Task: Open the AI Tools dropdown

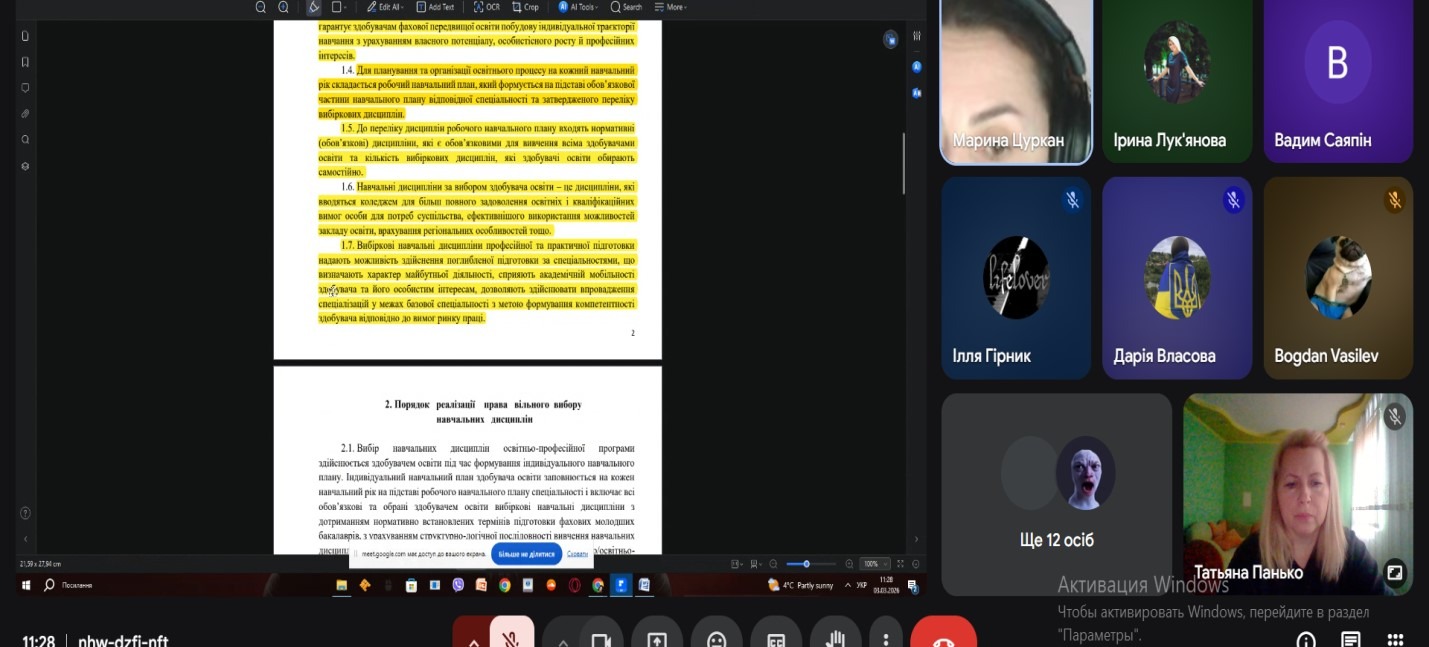Action: [580, 7]
